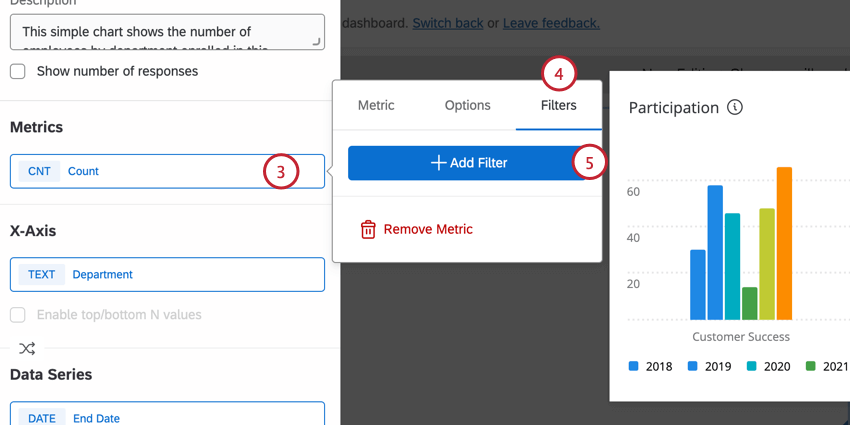Click the CNT badge on Count metric
Image resolution: width=850 pixels, height=425 pixels.
tap(39, 171)
